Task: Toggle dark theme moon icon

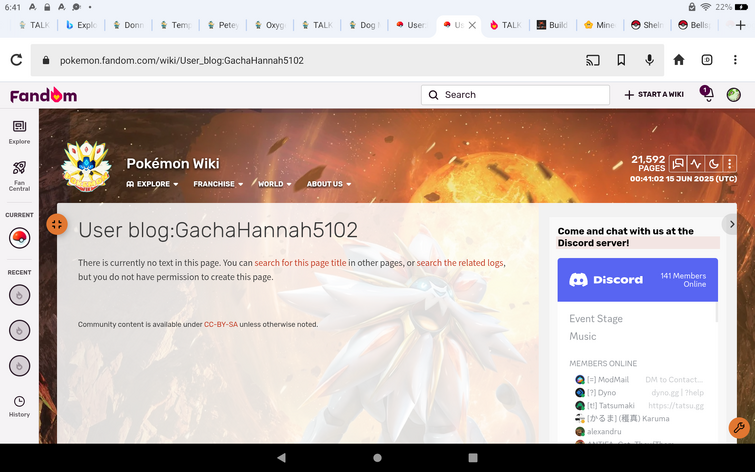Action: (713, 164)
